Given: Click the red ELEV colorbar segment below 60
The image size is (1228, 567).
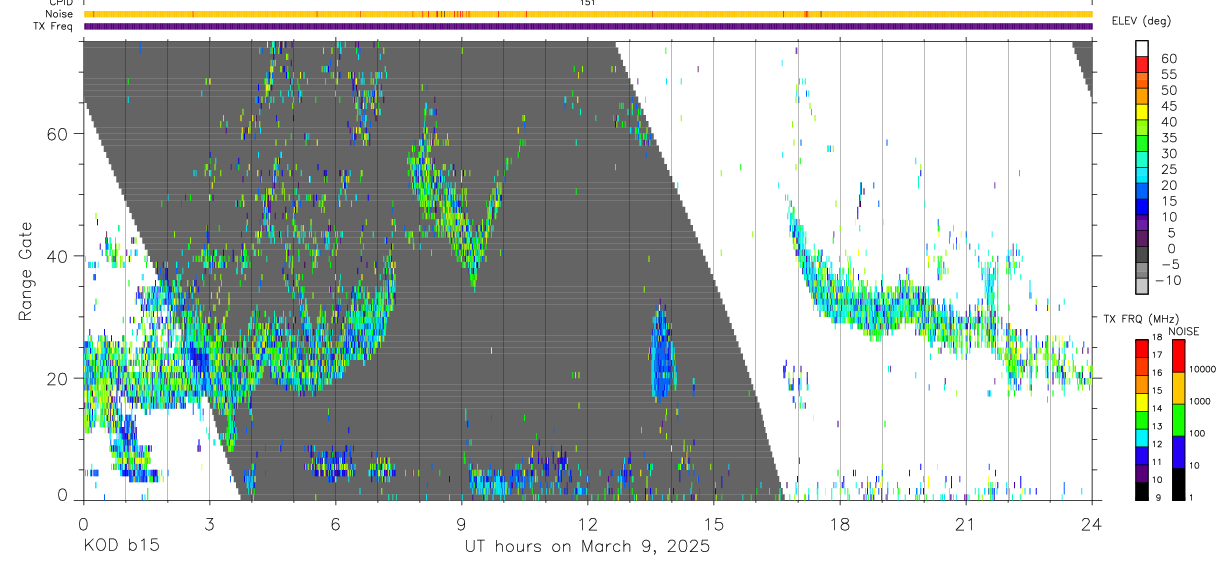Looking at the screenshot, I should pyautogui.click(x=1142, y=66).
